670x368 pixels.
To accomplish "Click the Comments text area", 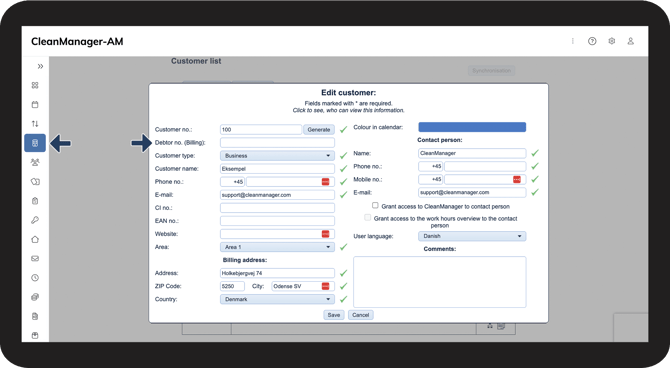I will [440, 282].
